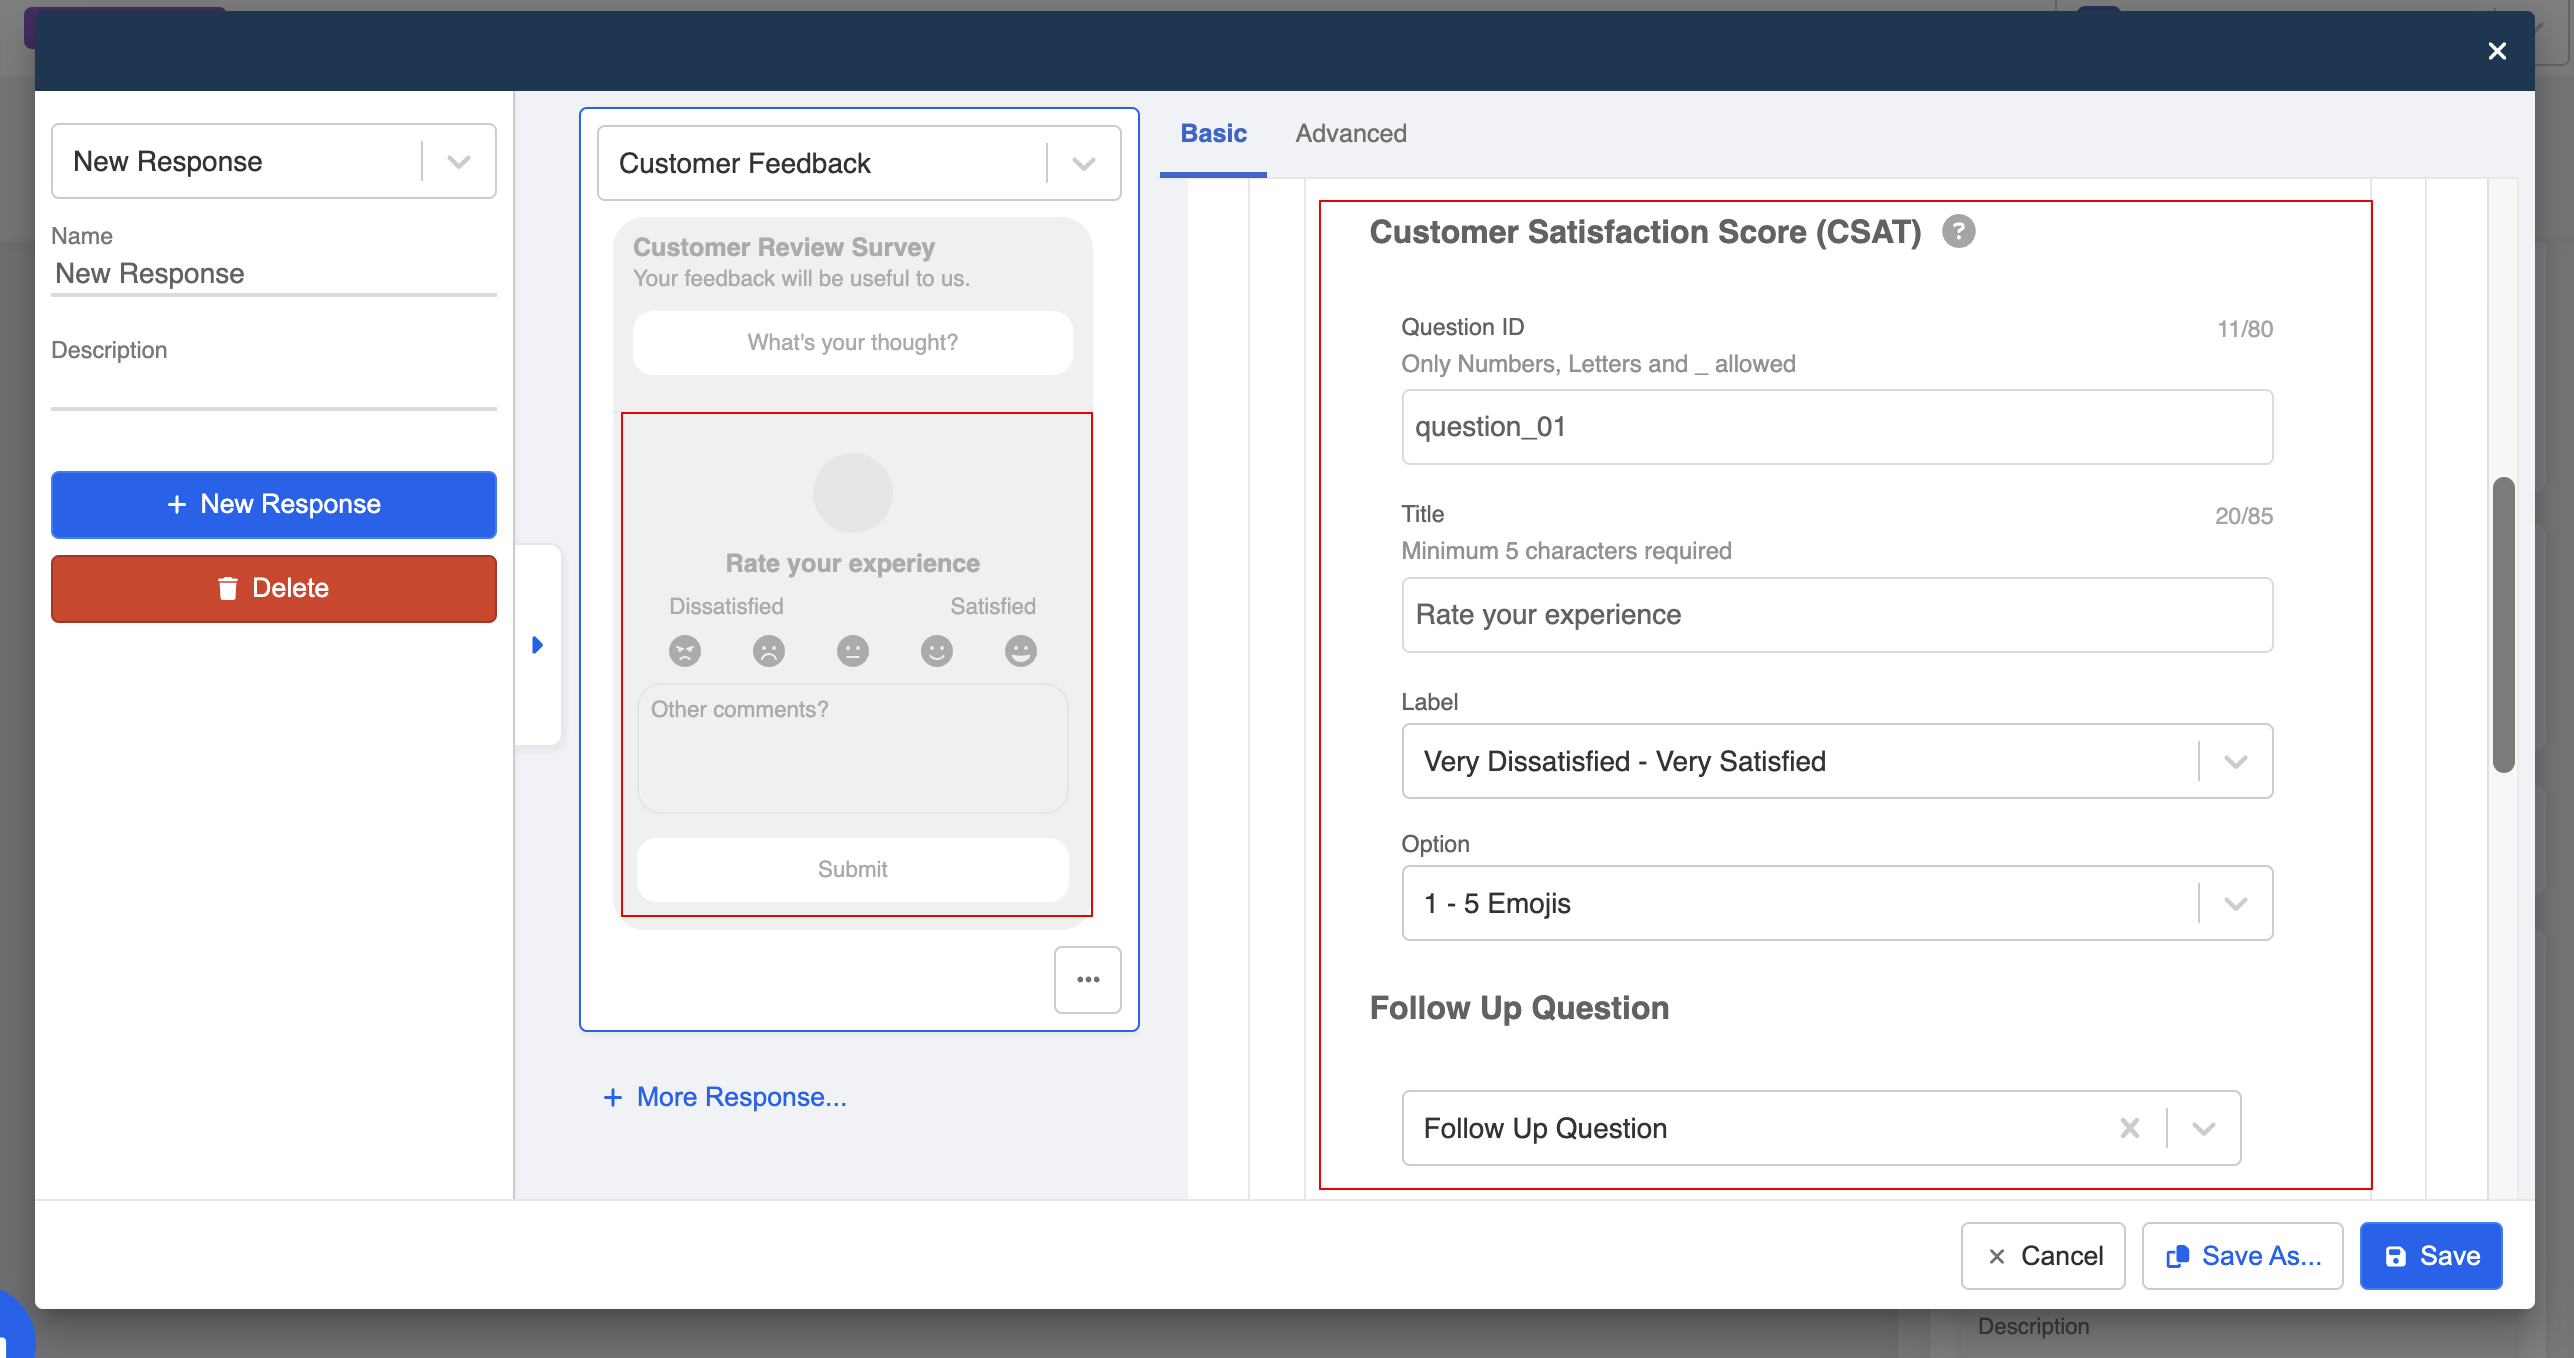
Task: Open the Customer Feedback dropdown
Action: [x=1083, y=164]
